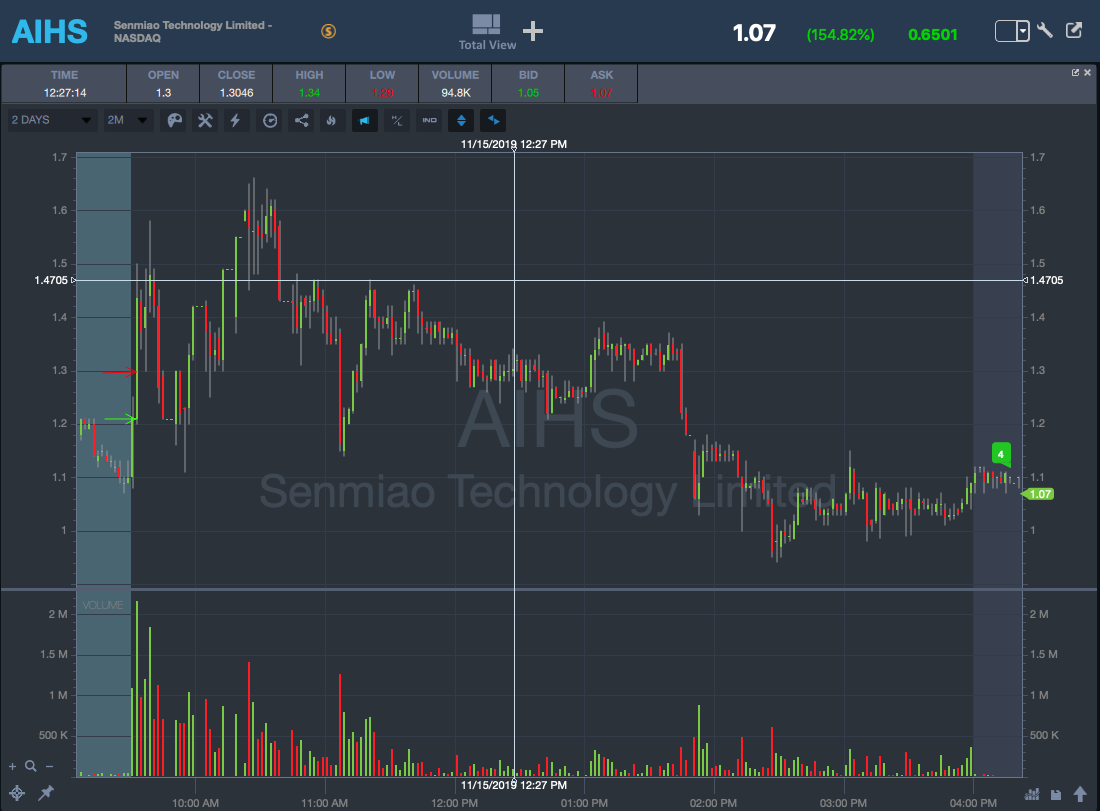Click the 10:00 AM time axis label
This screenshot has height=811, width=1100.
click(x=195, y=803)
